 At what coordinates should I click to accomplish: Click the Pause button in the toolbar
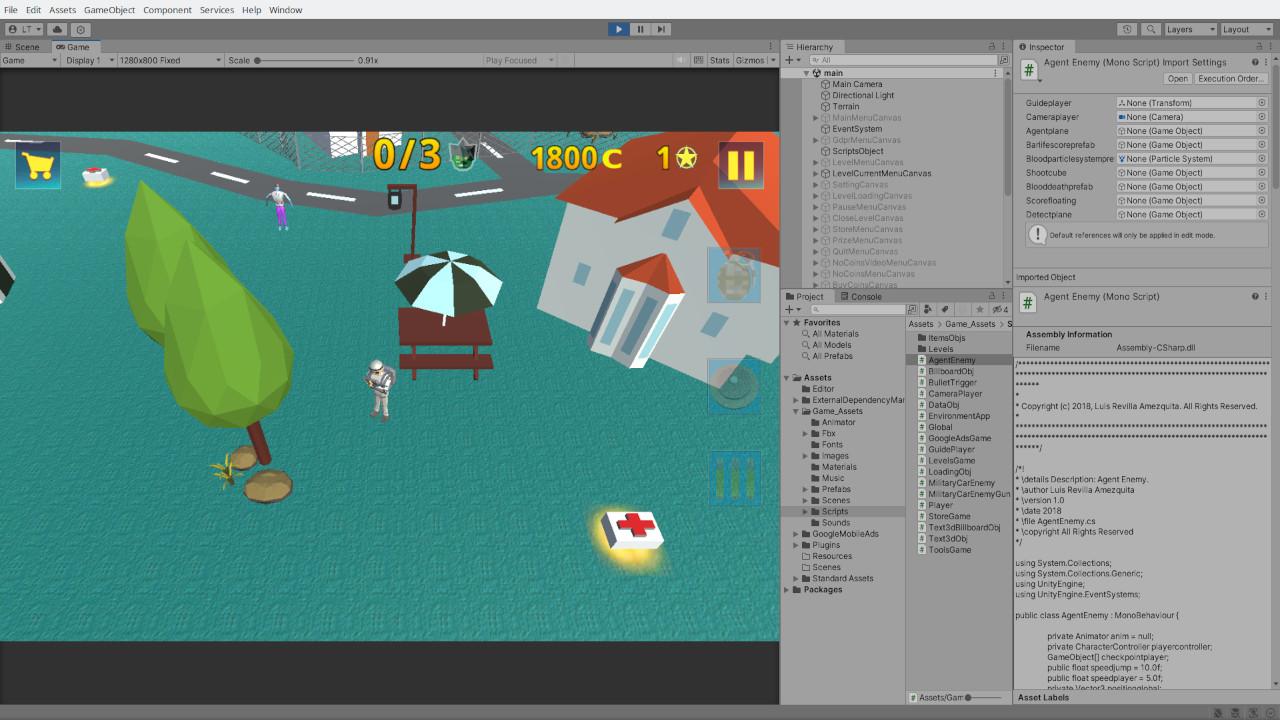click(640, 29)
